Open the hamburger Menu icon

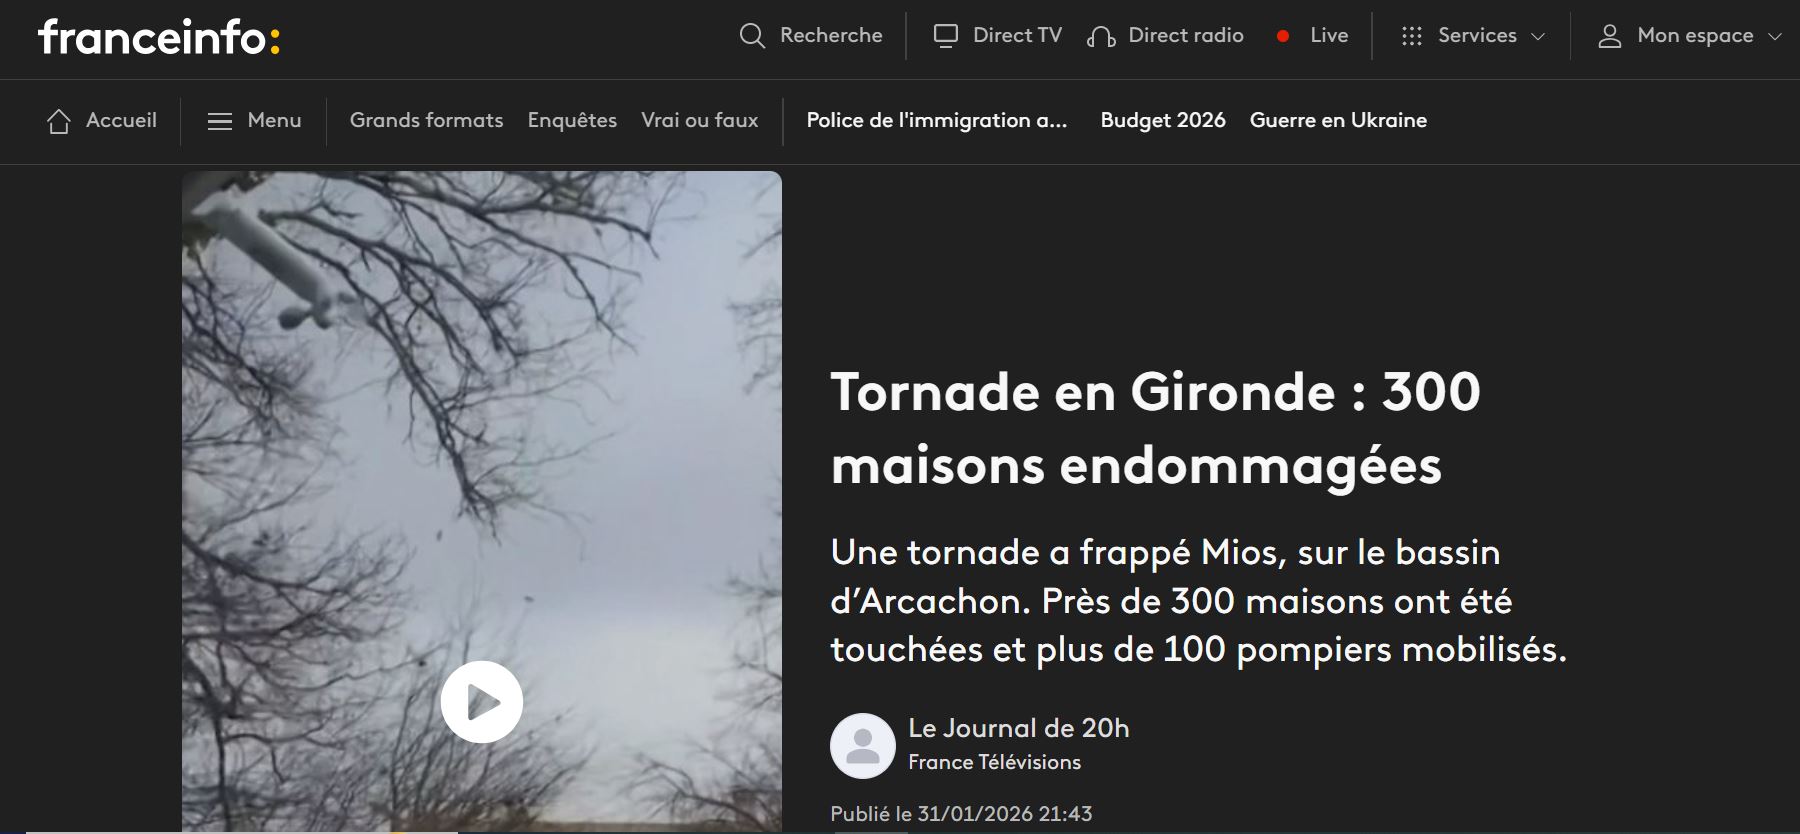tap(219, 121)
